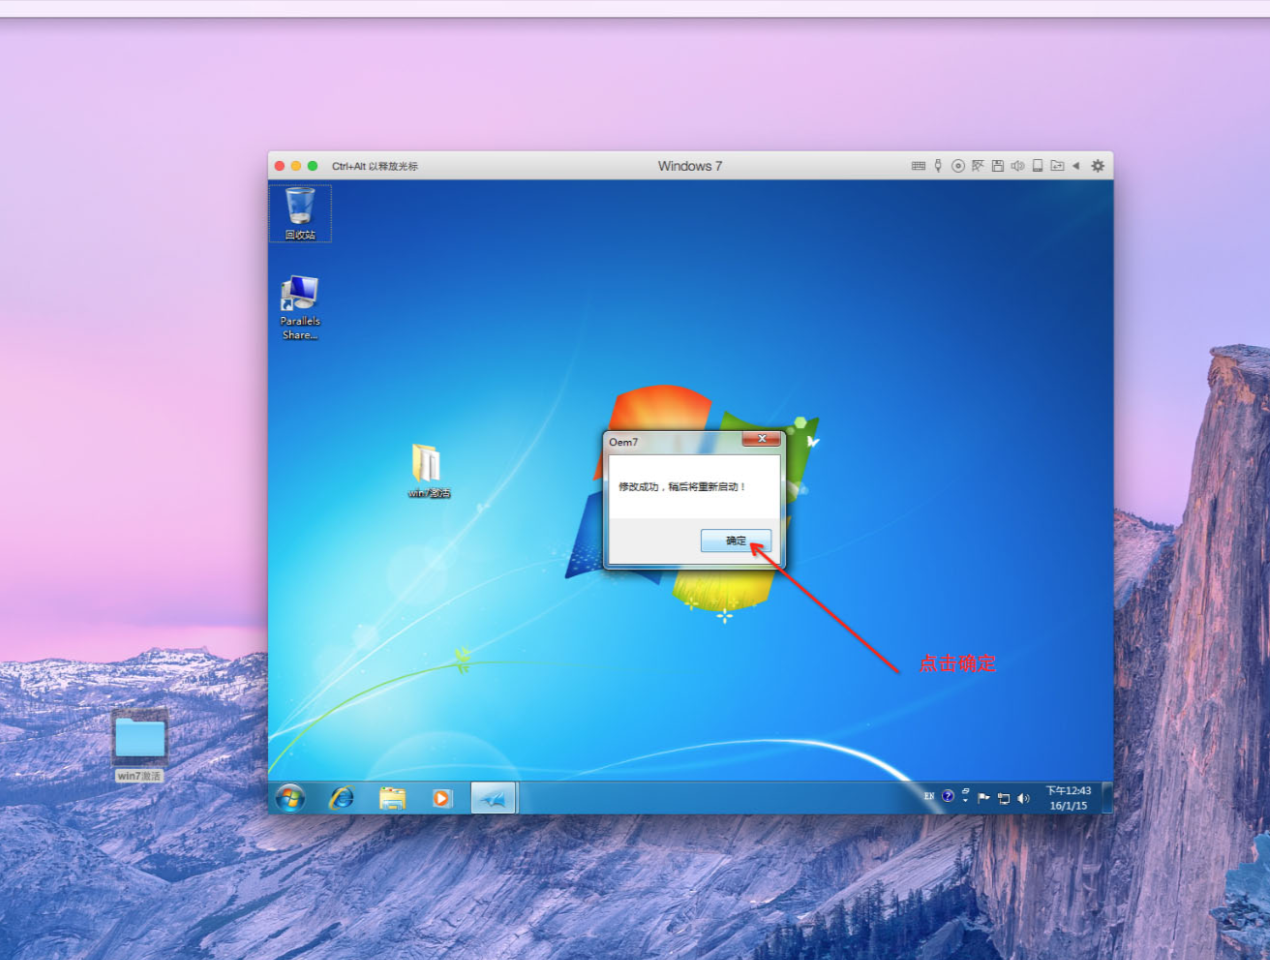Viewport: 1270px width, 960px height.
Task: Click the tablet device icon in title bar
Action: (x=1037, y=166)
